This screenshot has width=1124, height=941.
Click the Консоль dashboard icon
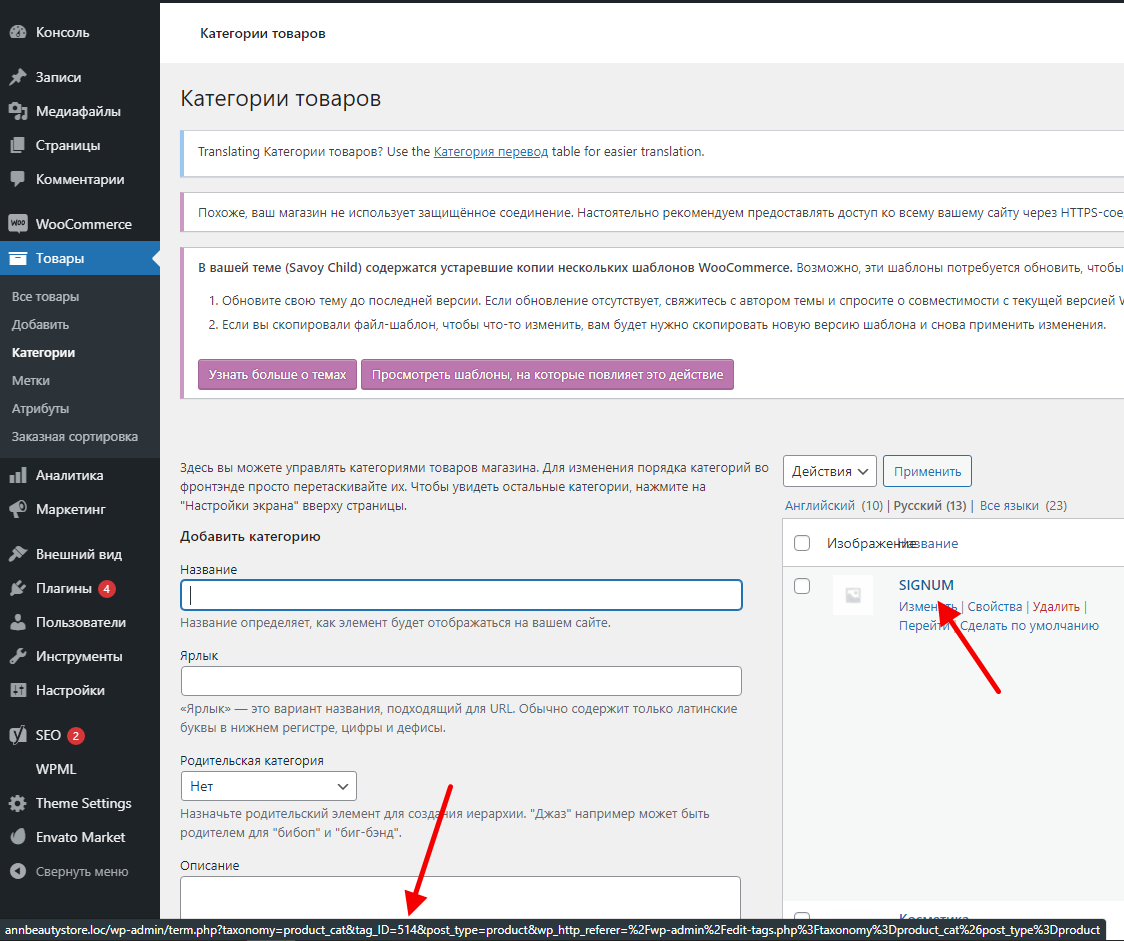18,32
